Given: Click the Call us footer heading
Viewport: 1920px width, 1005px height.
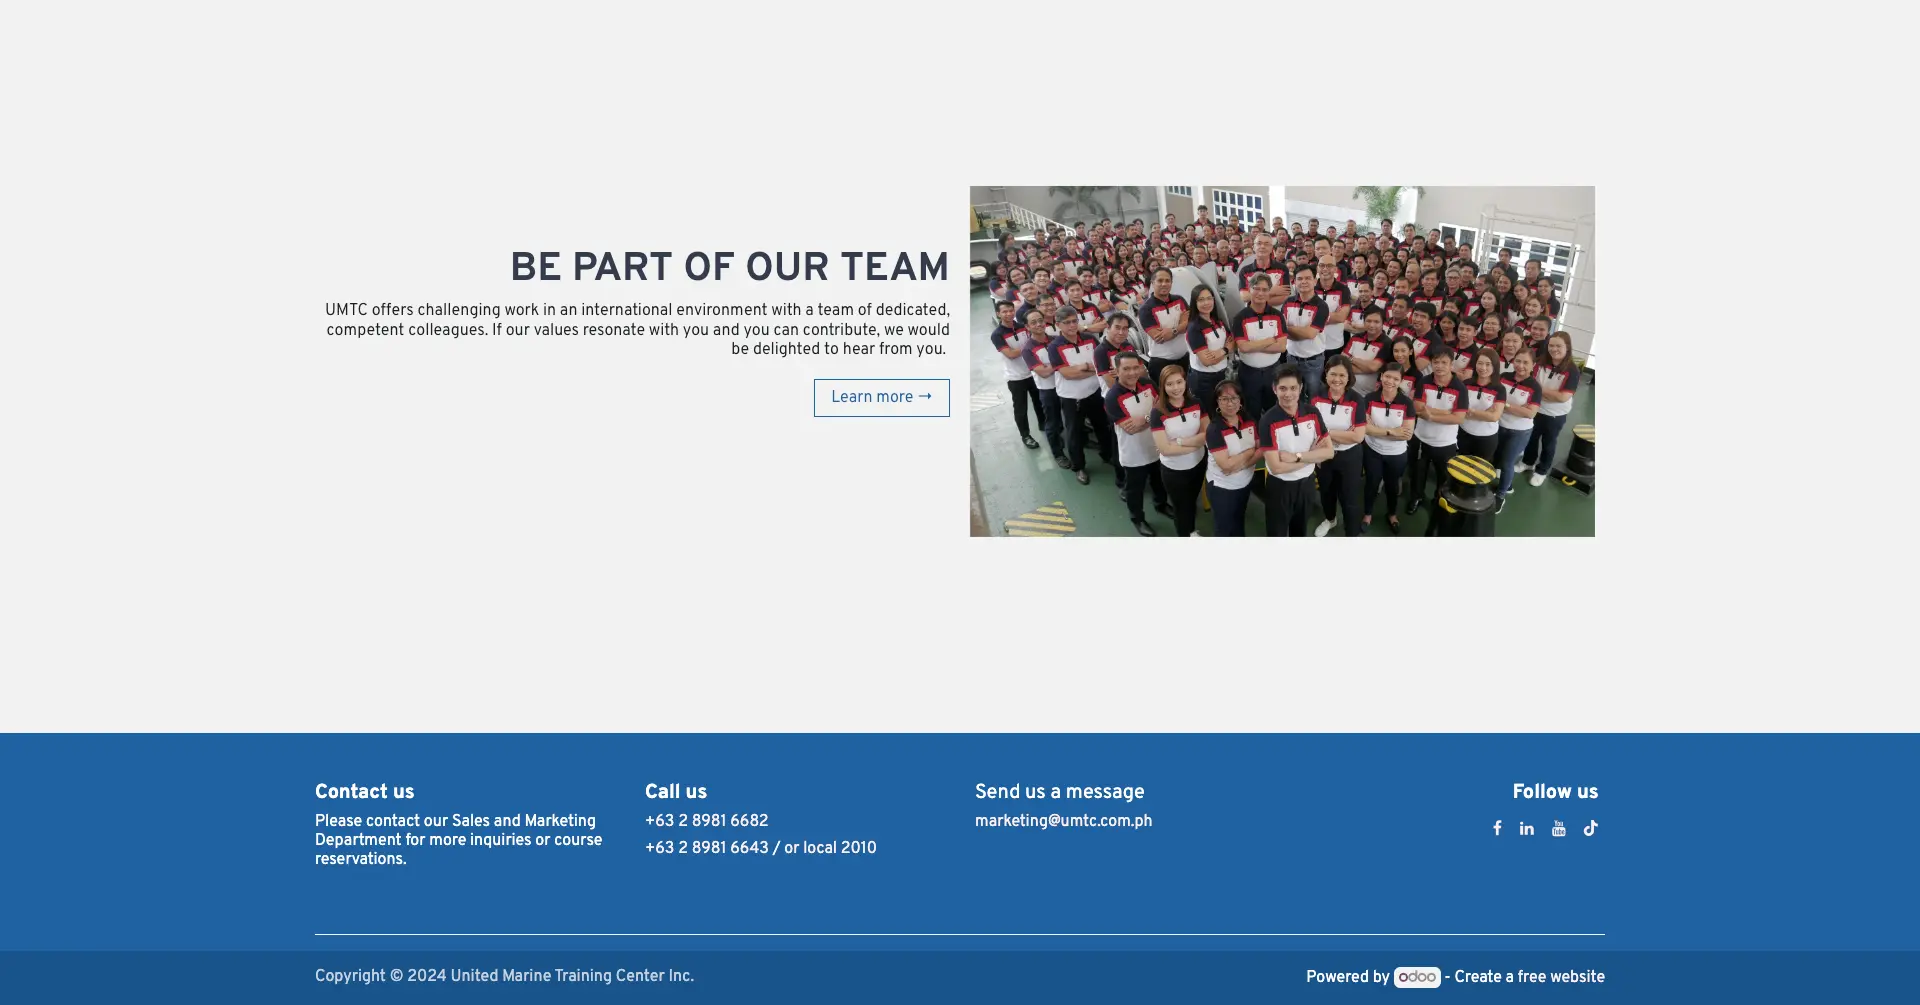Looking at the screenshot, I should [676, 792].
